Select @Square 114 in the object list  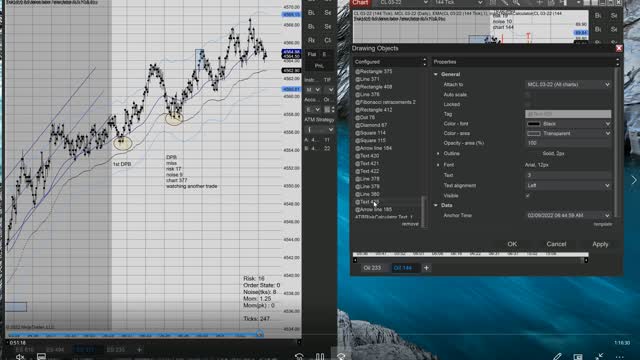(370, 133)
